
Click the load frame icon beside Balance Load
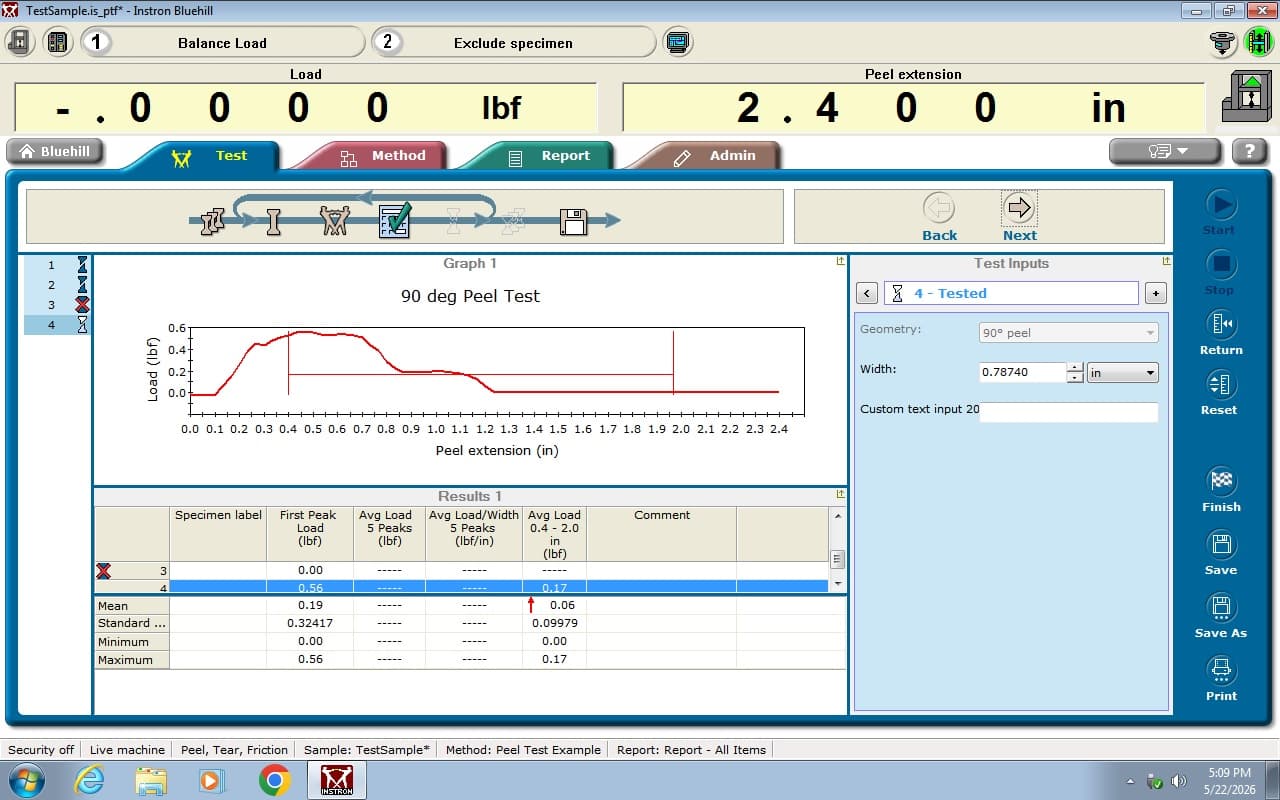20,42
